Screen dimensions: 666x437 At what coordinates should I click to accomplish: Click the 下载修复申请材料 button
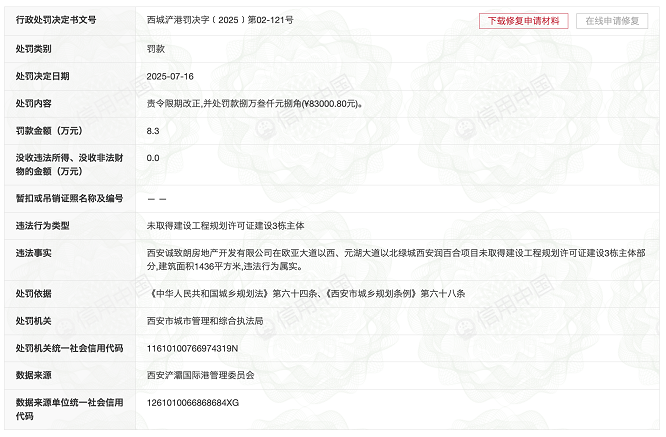(523, 21)
